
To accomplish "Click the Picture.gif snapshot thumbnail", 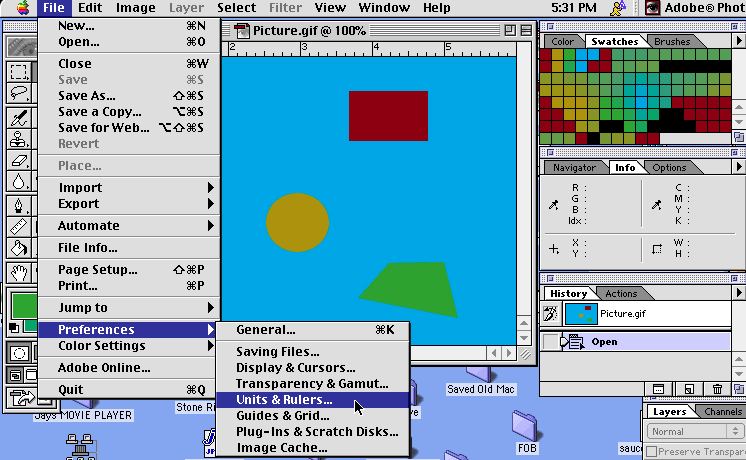I will pyautogui.click(x=581, y=314).
